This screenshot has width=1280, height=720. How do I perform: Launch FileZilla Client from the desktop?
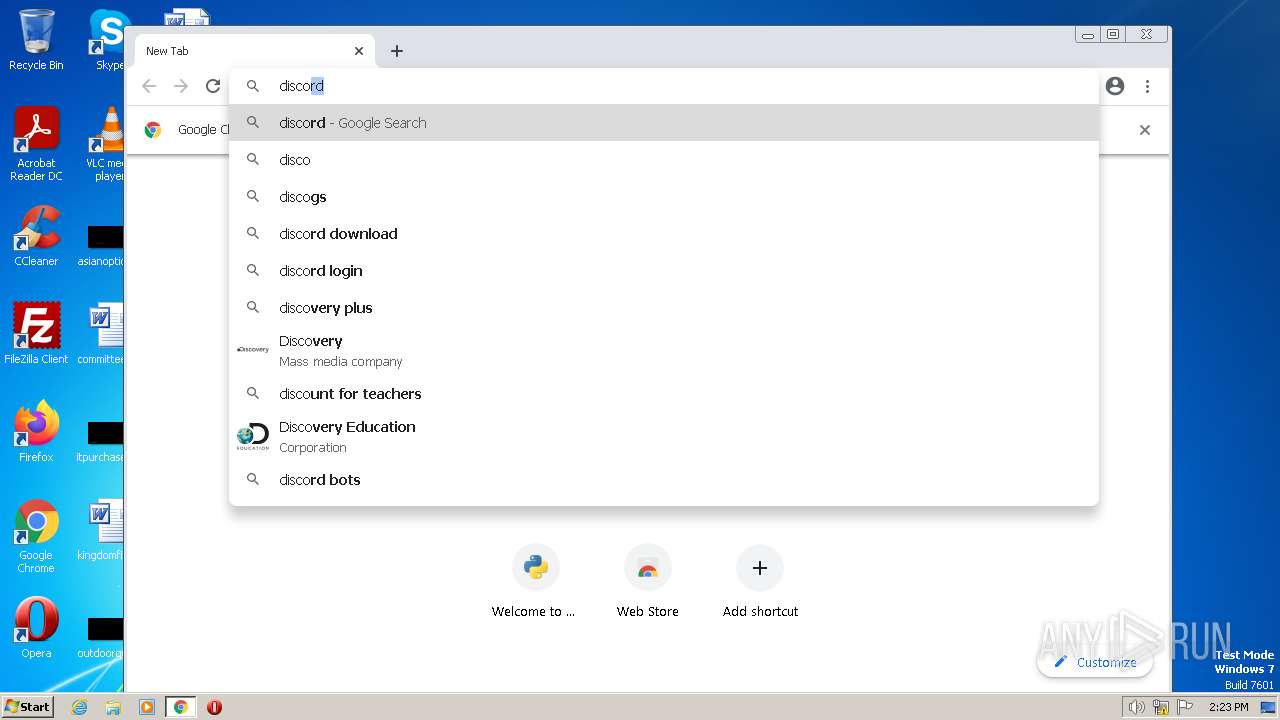(36, 334)
